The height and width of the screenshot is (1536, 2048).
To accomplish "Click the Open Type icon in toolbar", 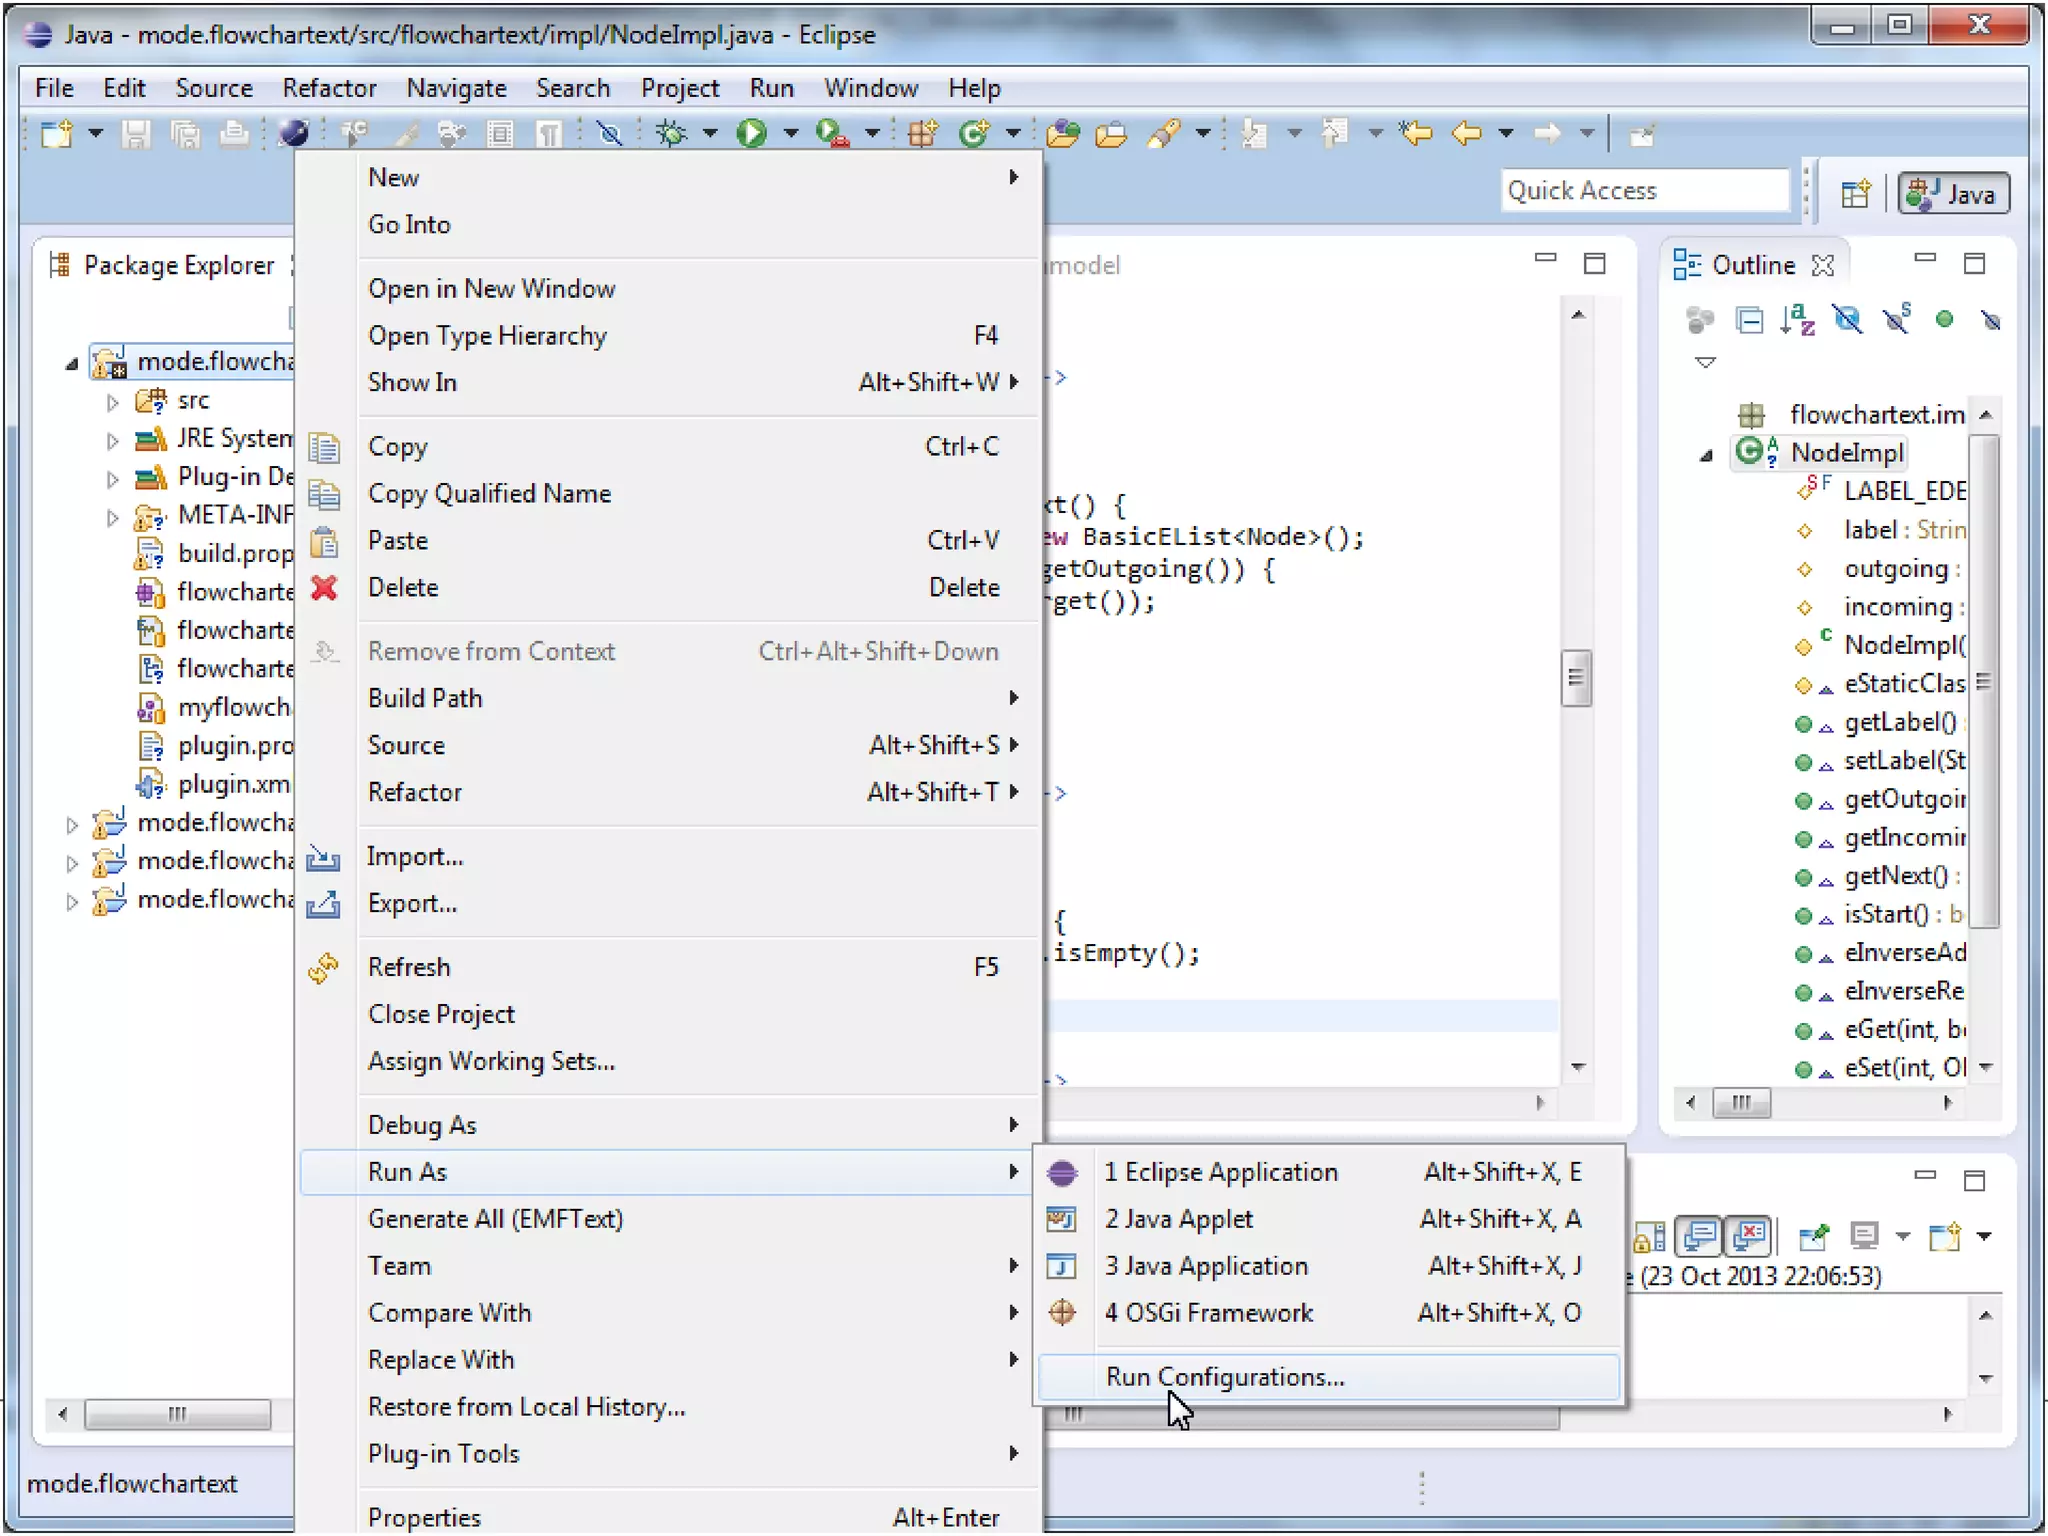I will point(1063,133).
